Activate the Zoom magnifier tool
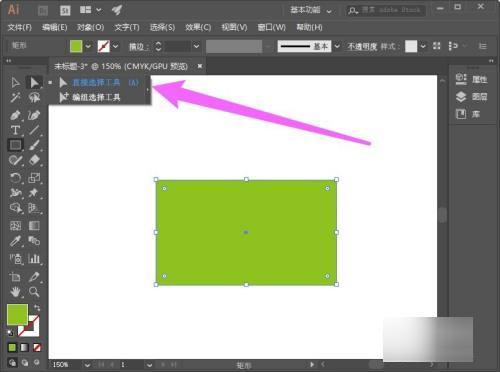Screen dimensions: 500x372 (34, 292)
